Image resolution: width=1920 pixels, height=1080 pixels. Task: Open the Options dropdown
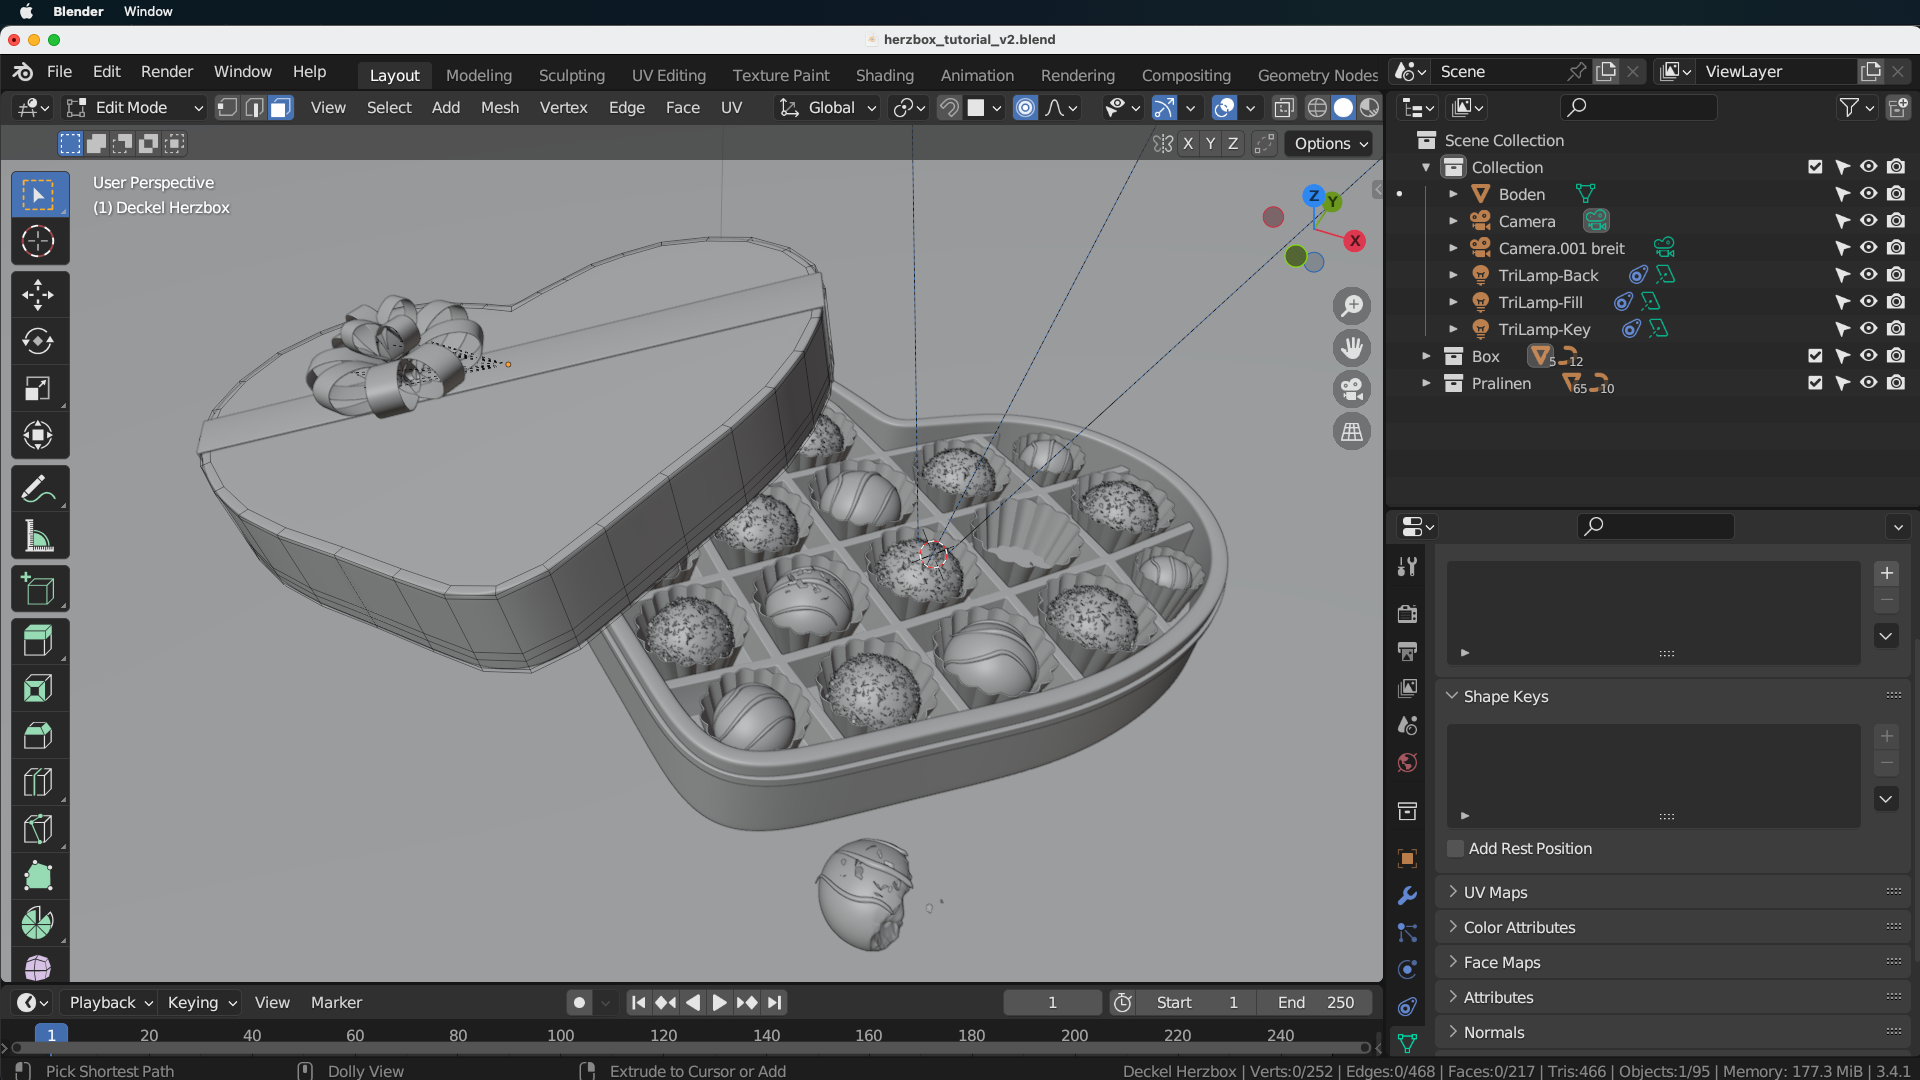(1330, 144)
